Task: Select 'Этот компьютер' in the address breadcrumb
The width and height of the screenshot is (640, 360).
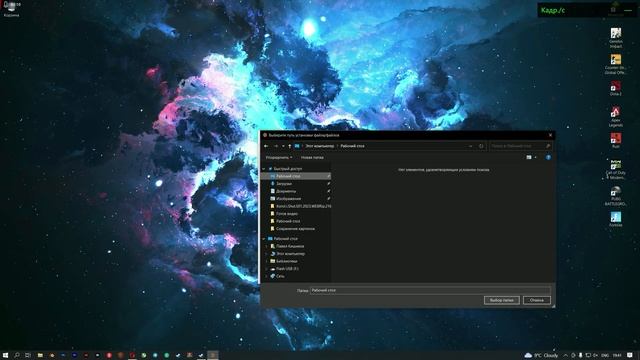Action: click(320, 146)
